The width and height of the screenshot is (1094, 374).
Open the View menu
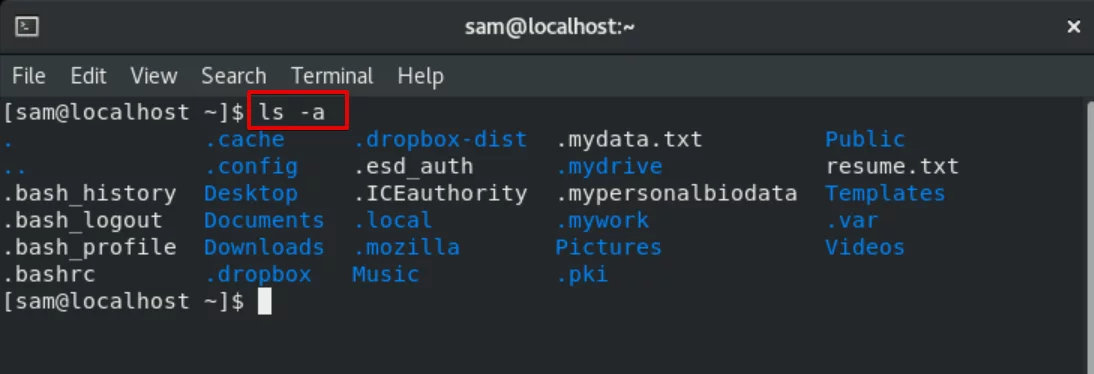154,75
